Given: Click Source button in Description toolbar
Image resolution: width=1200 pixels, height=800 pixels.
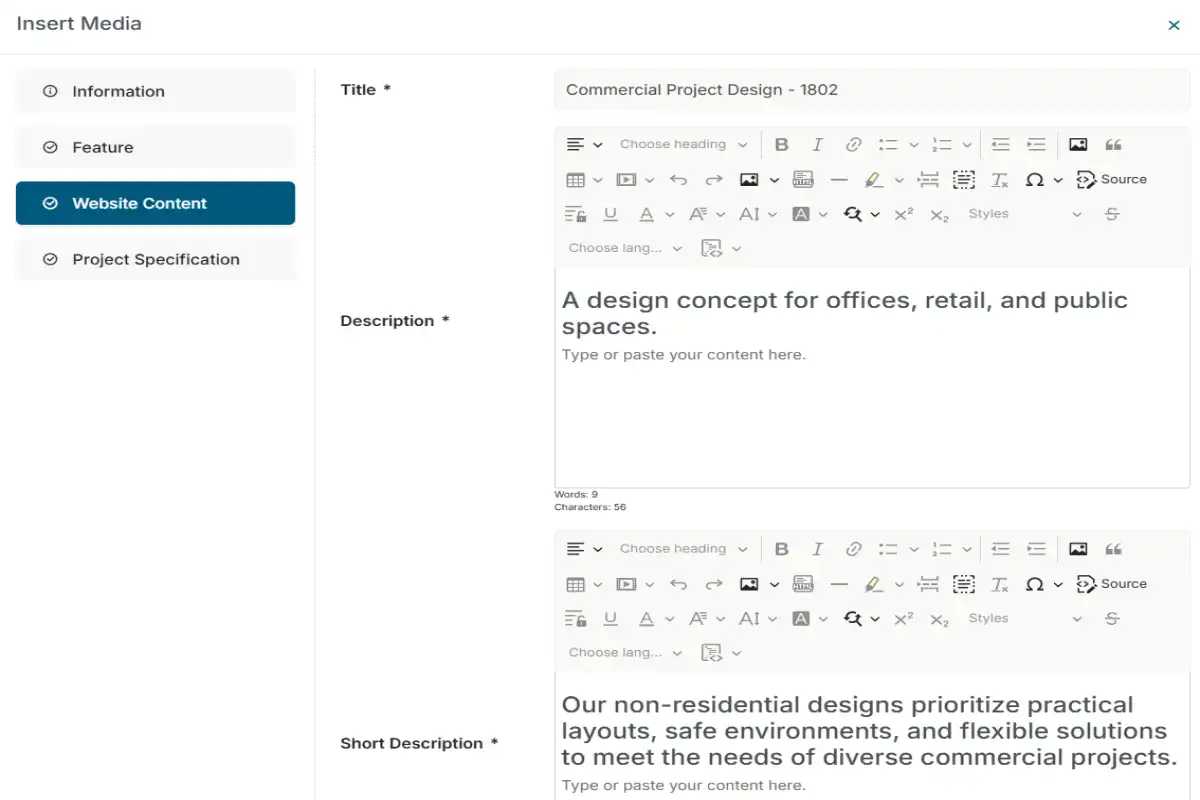Looking at the screenshot, I should [x=1111, y=180].
